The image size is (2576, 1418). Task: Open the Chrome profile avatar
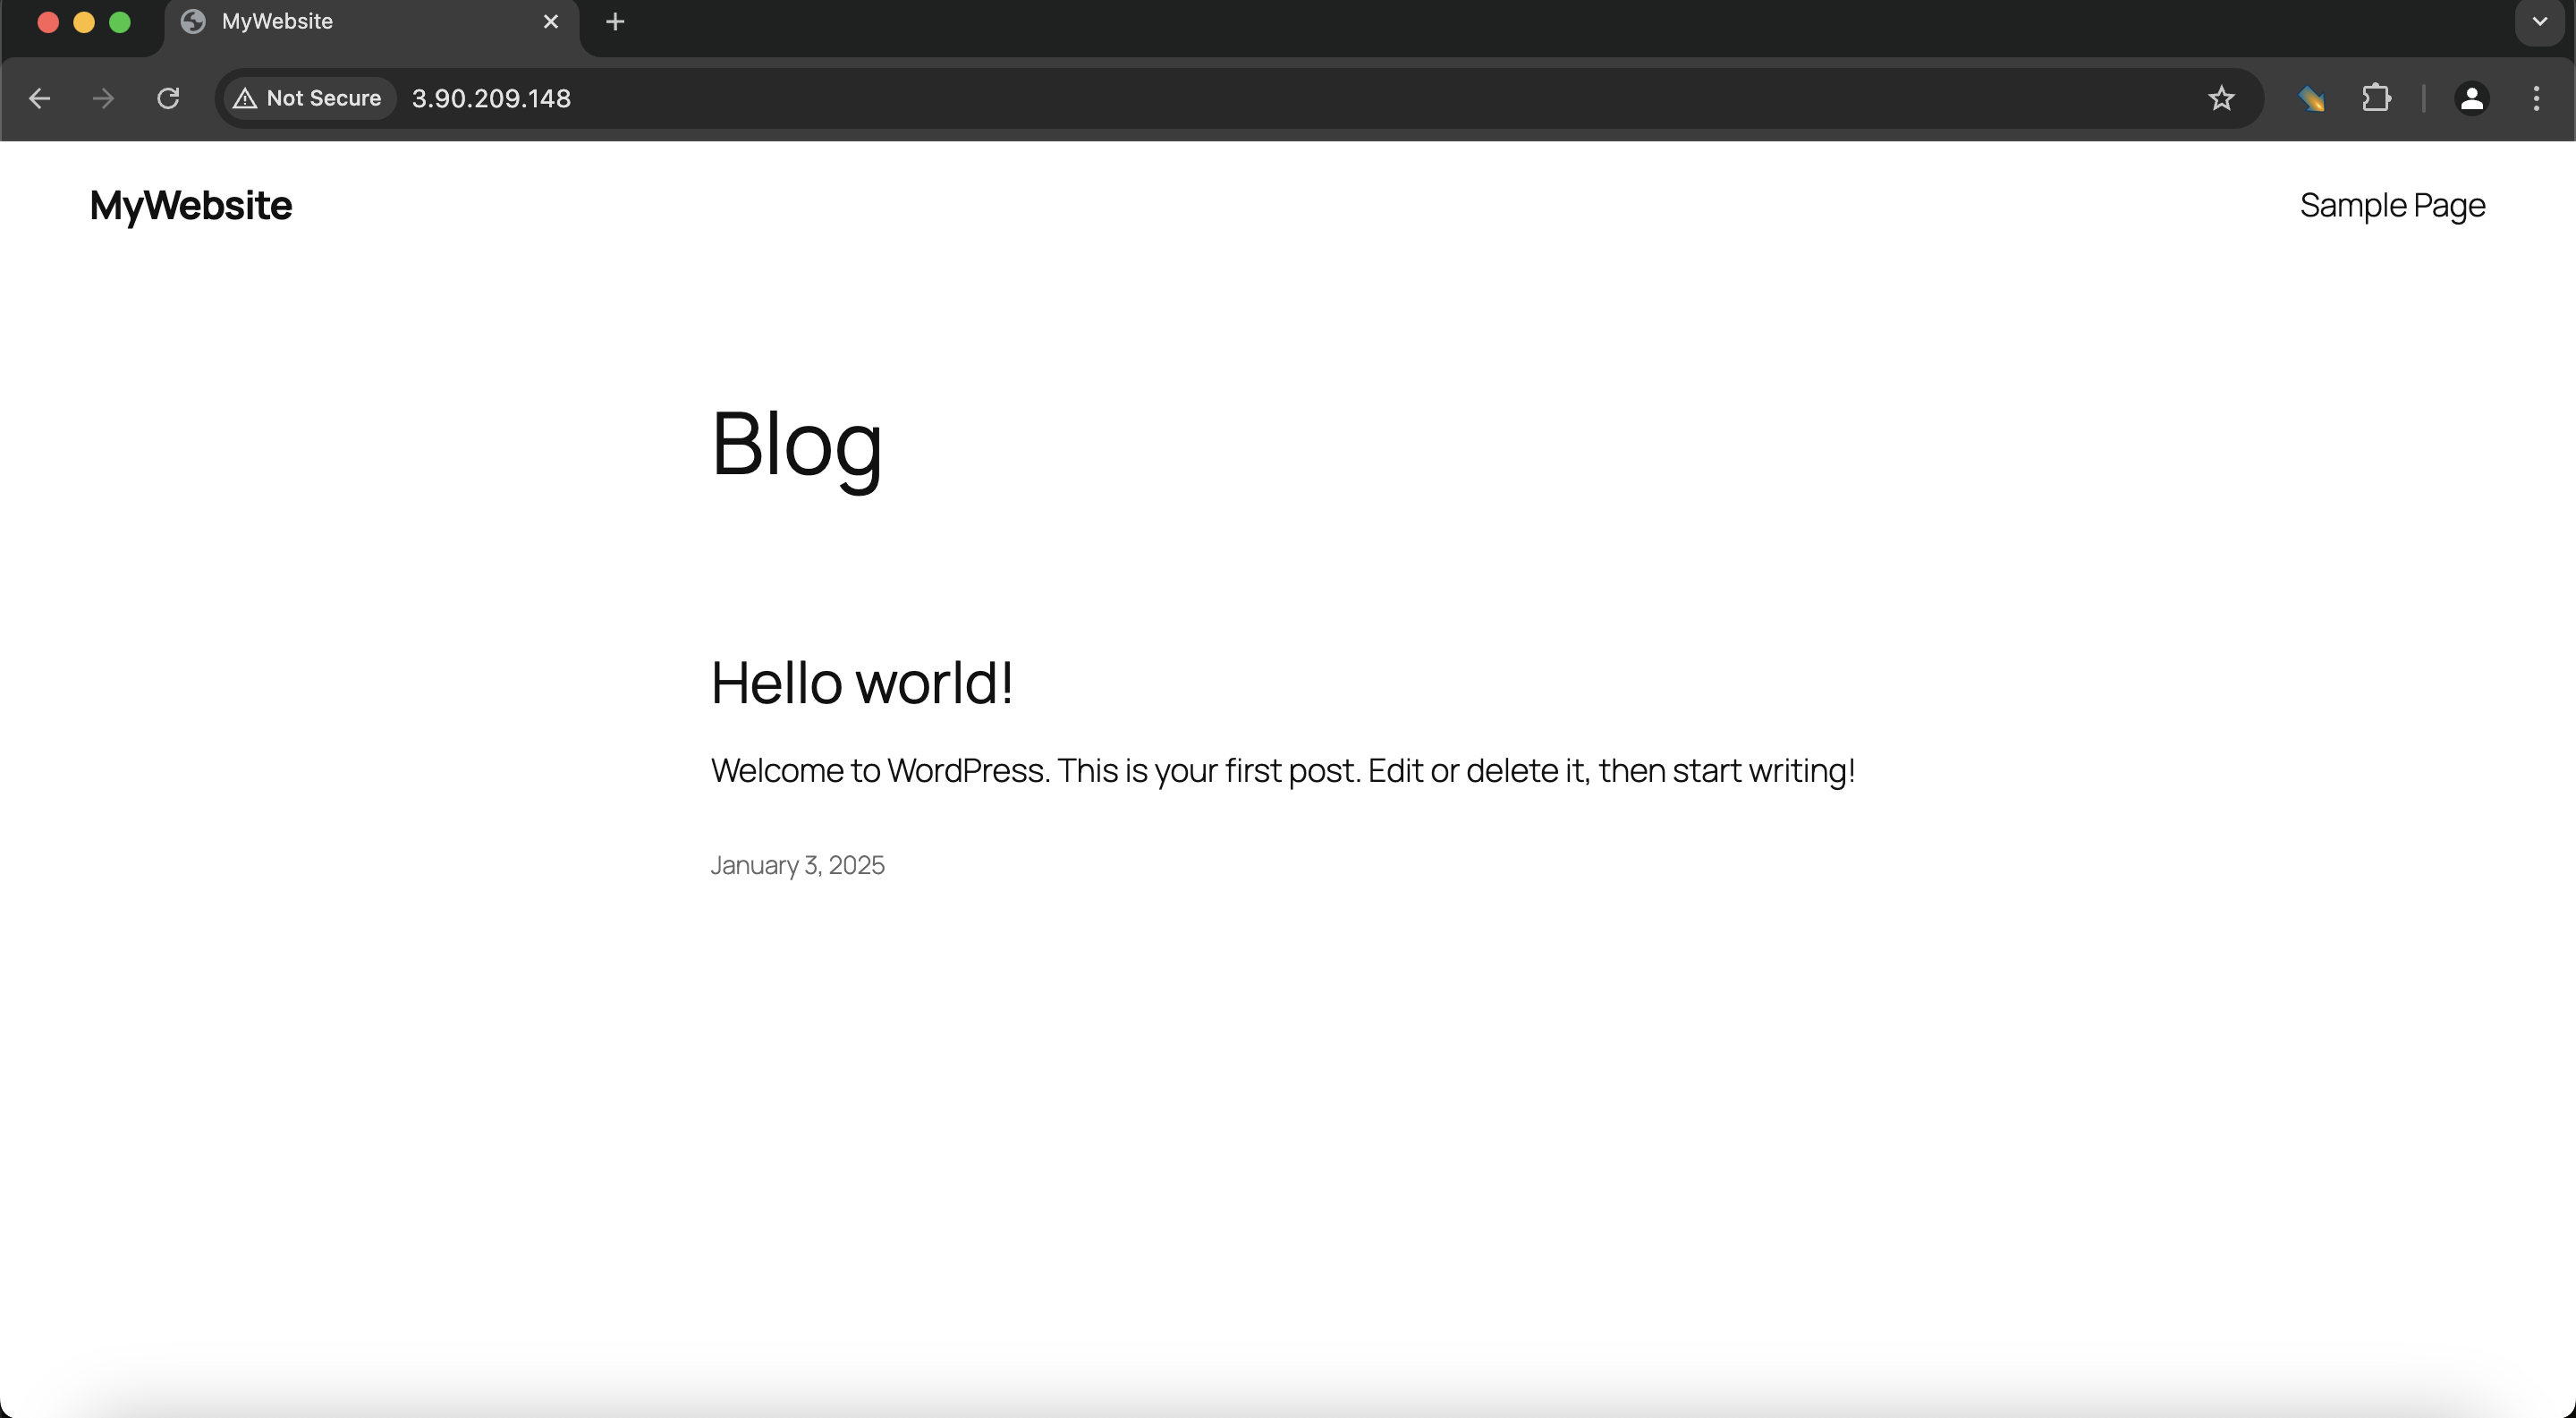[2471, 98]
